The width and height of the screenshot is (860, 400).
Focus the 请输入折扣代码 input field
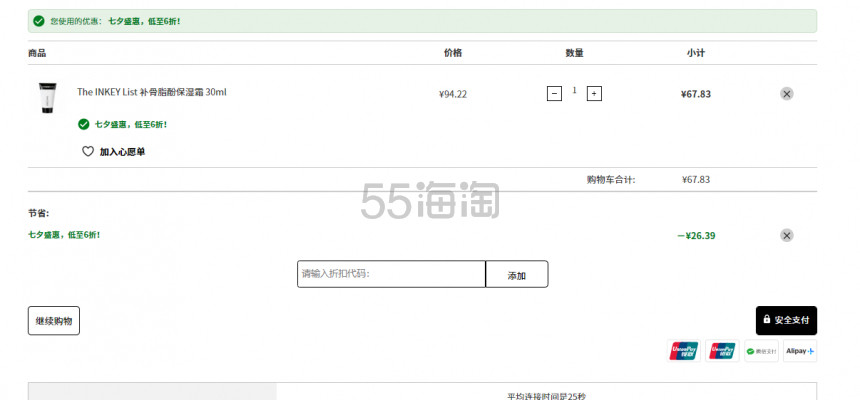pos(391,274)
